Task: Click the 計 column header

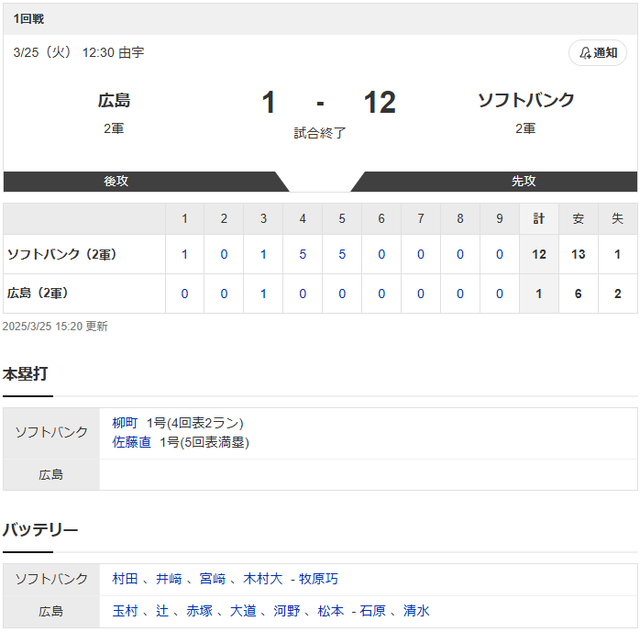Action: coord(539,219)
